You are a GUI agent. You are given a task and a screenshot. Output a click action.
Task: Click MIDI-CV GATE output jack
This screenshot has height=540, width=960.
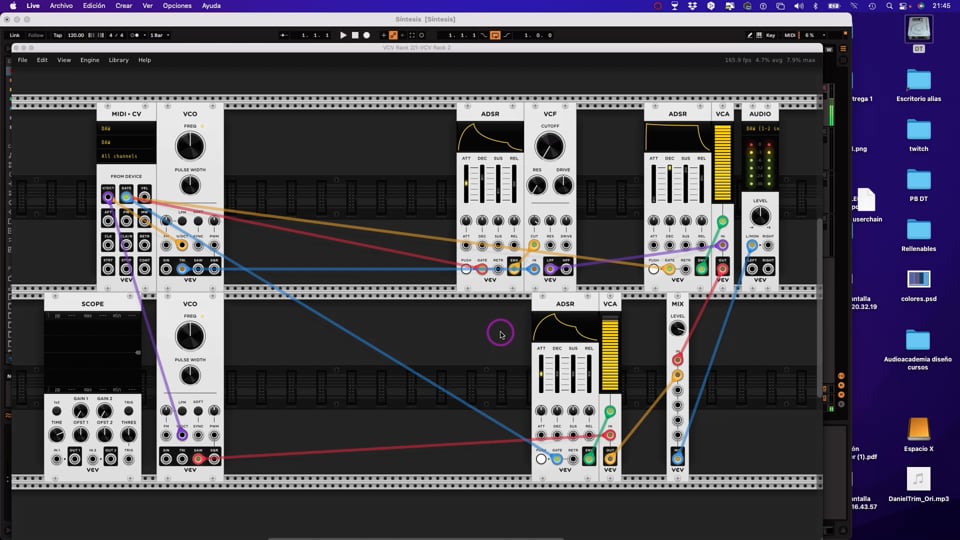126,197
